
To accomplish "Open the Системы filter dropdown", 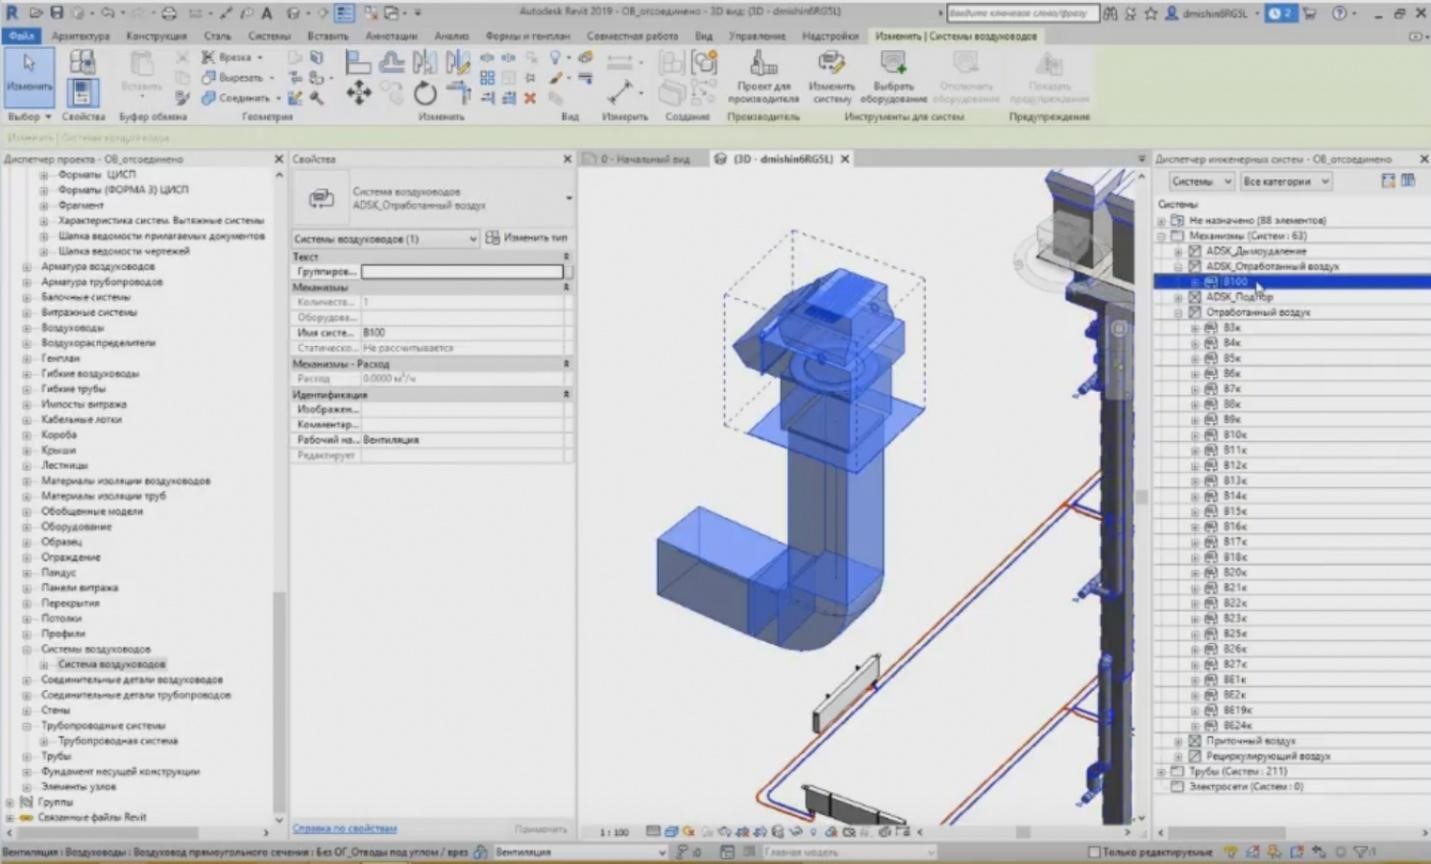I will pos(1202,181).
